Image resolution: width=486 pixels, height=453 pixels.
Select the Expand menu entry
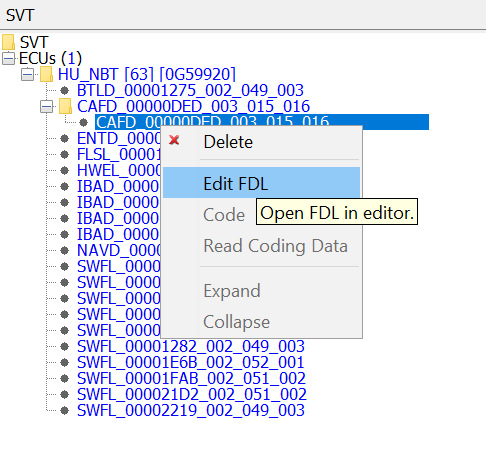(232, 291)
